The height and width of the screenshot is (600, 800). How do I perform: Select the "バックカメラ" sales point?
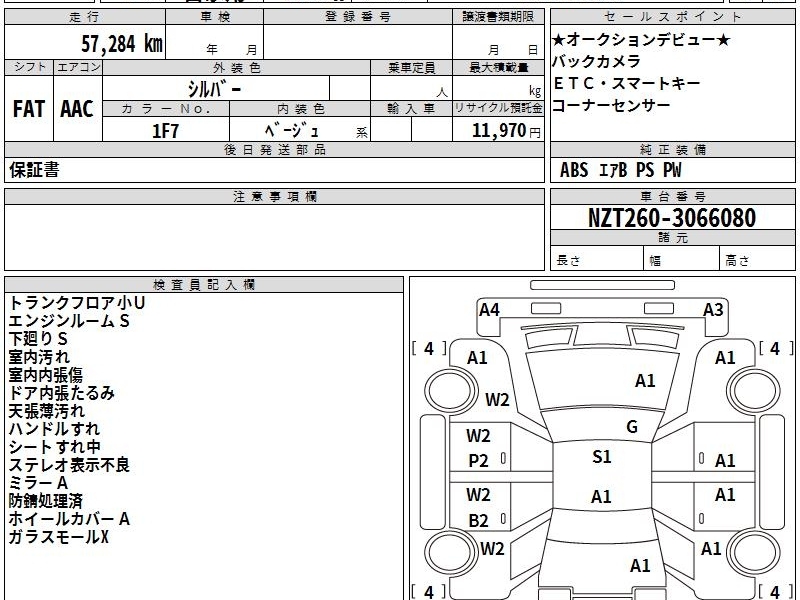pos(596,61)
